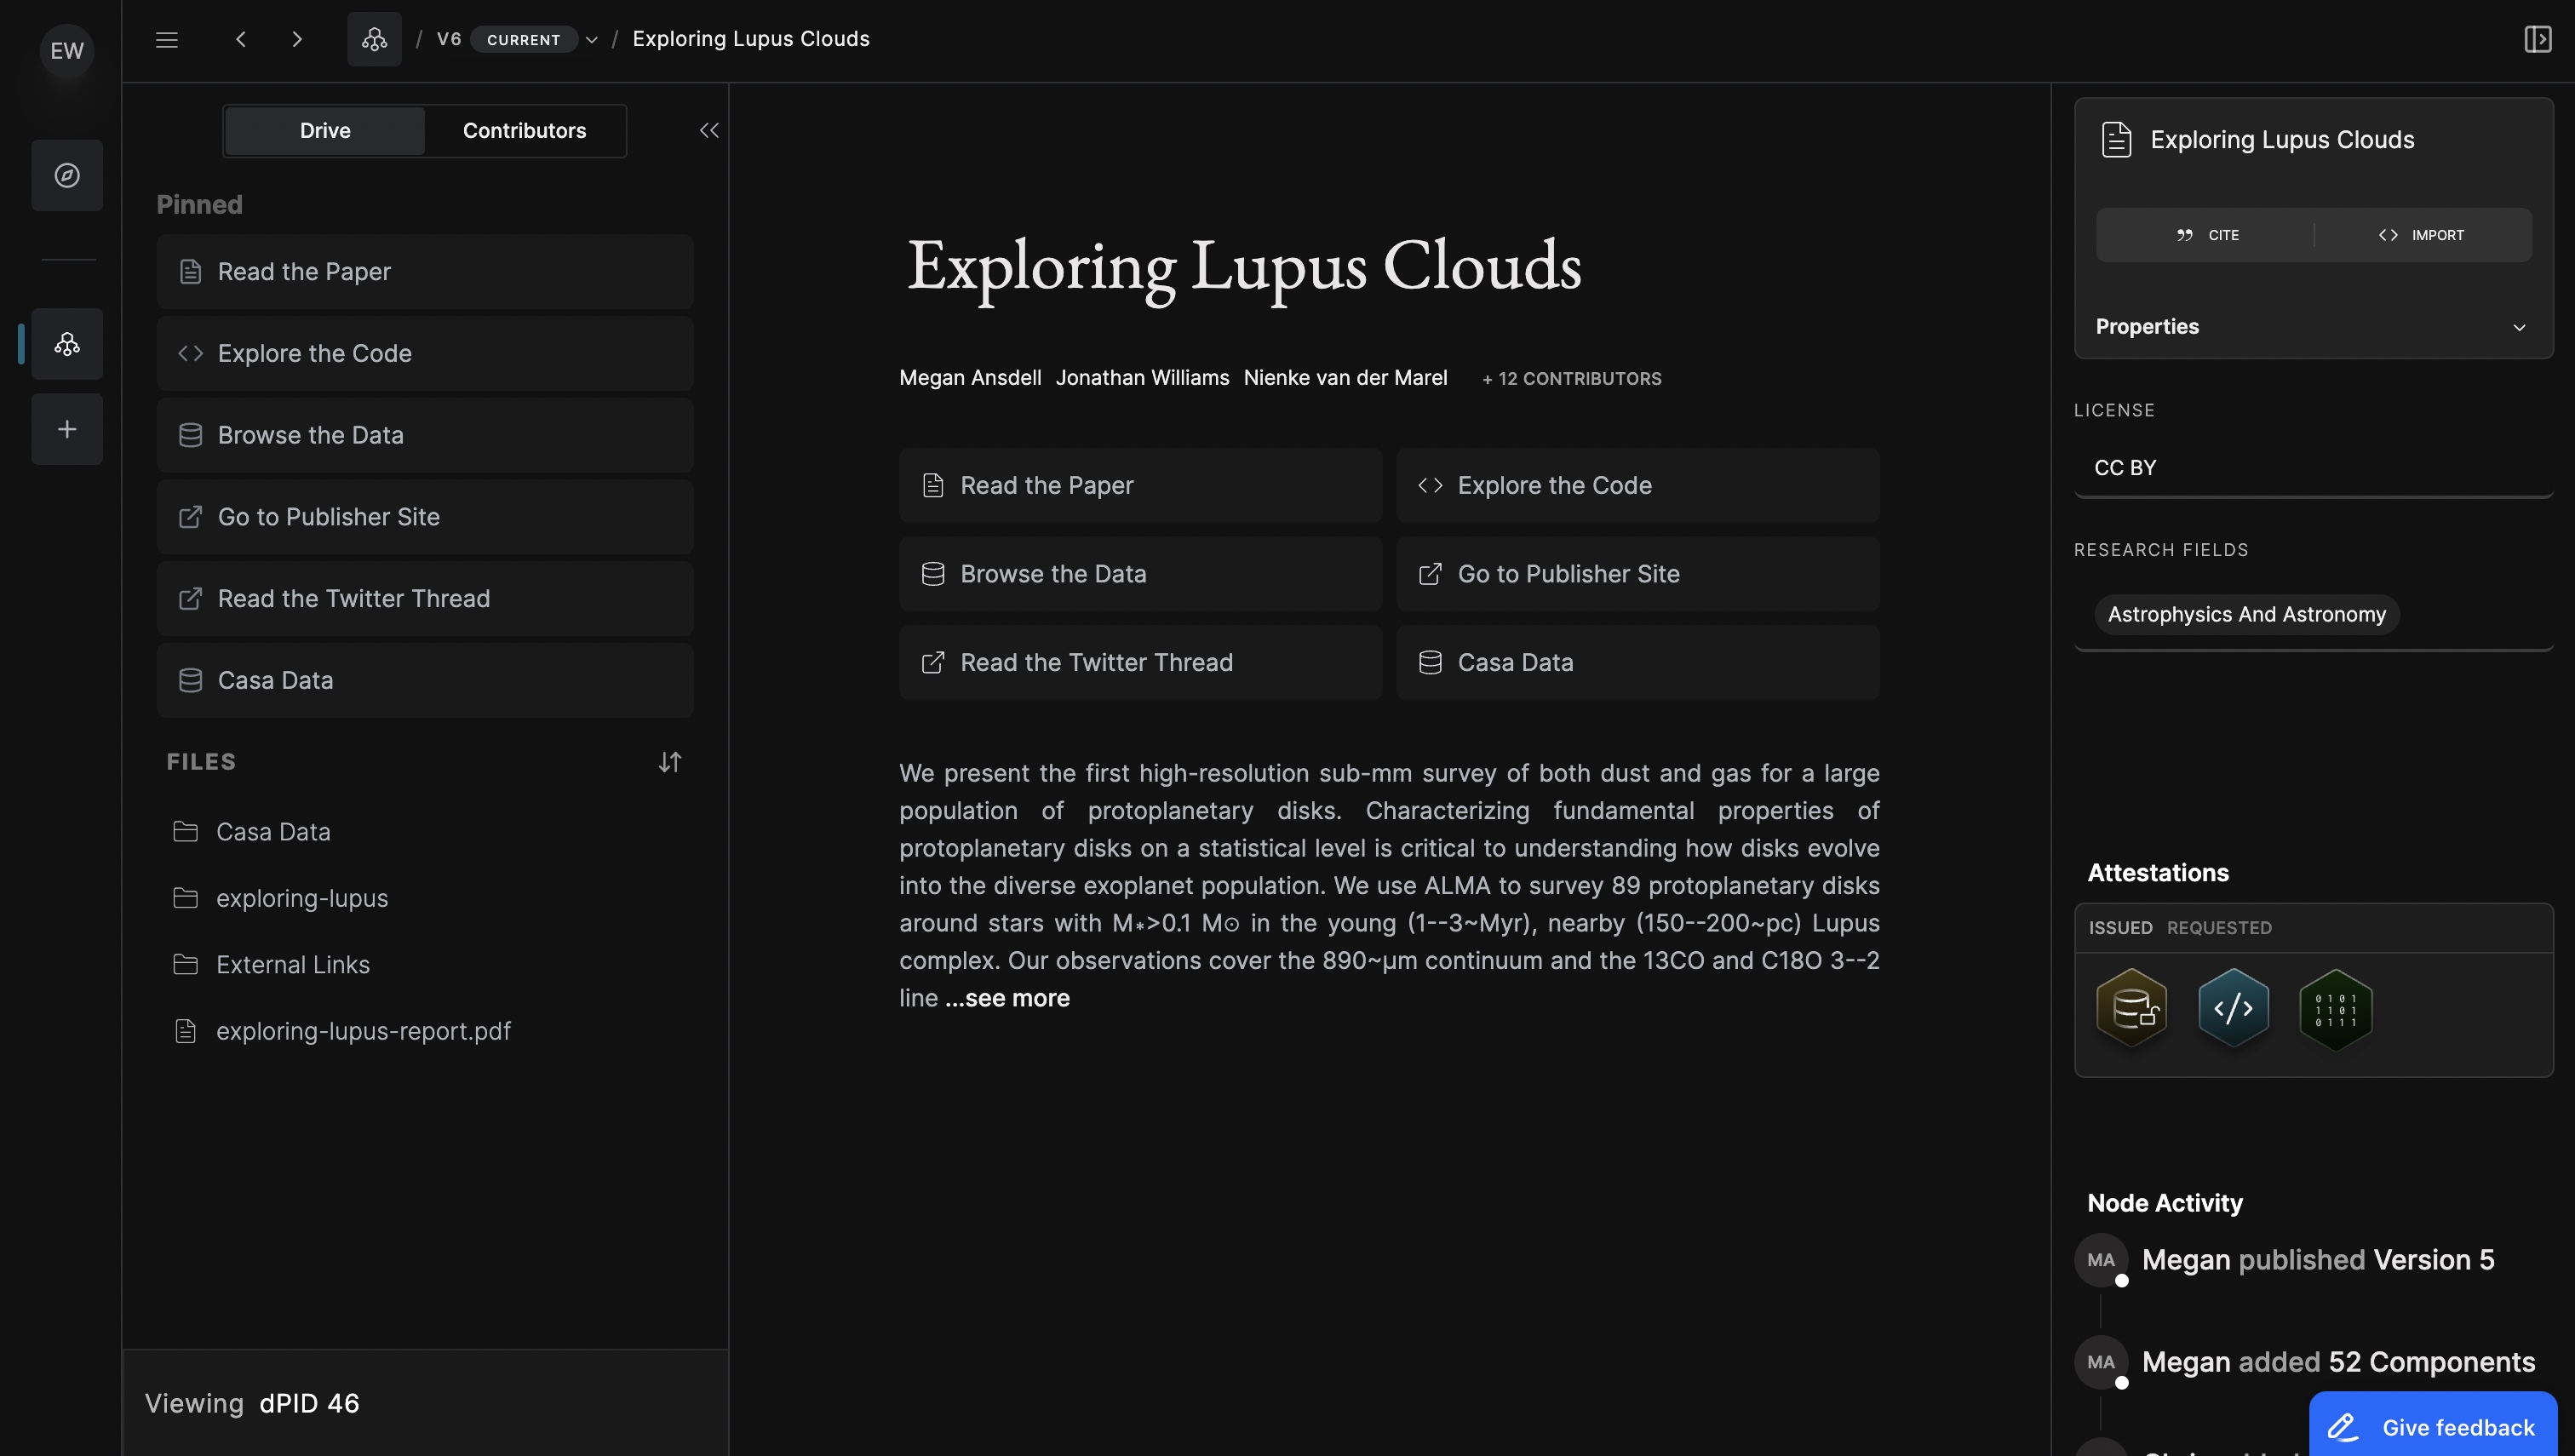This screenshot has width=2575, height=1456.
Task: Click the plus icon to add a node
Action: click(67, 429)
